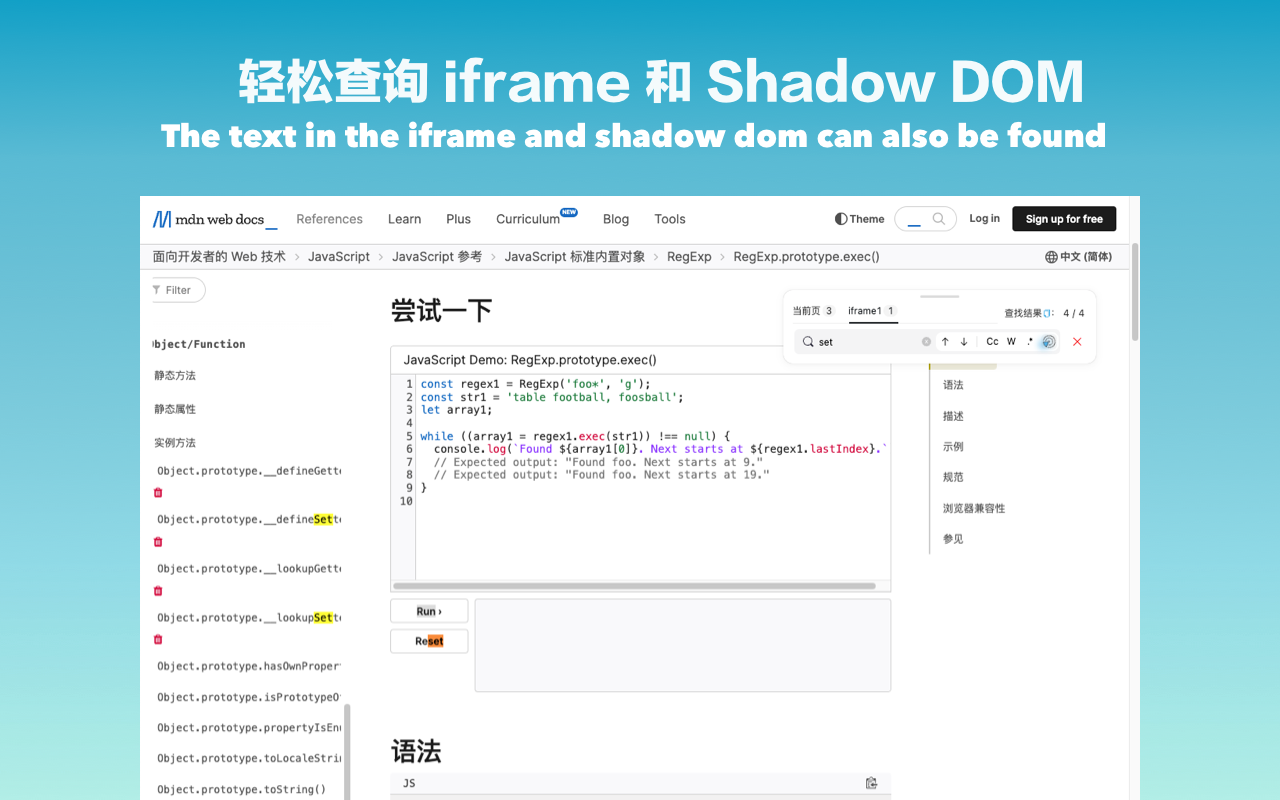The image size is (1280, 800).
Task: Click the page vertical scrollbar thumb
Action: click(x=1135, y=291)
